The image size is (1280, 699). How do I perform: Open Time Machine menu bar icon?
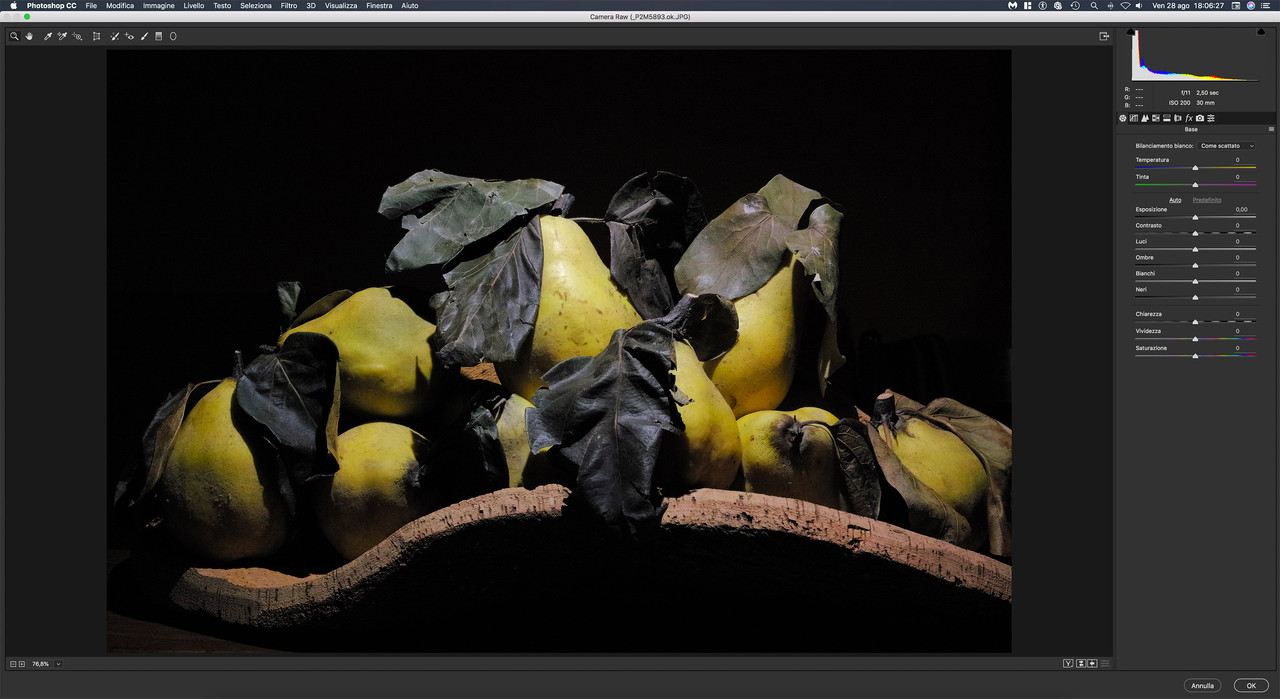(1075, 5)
